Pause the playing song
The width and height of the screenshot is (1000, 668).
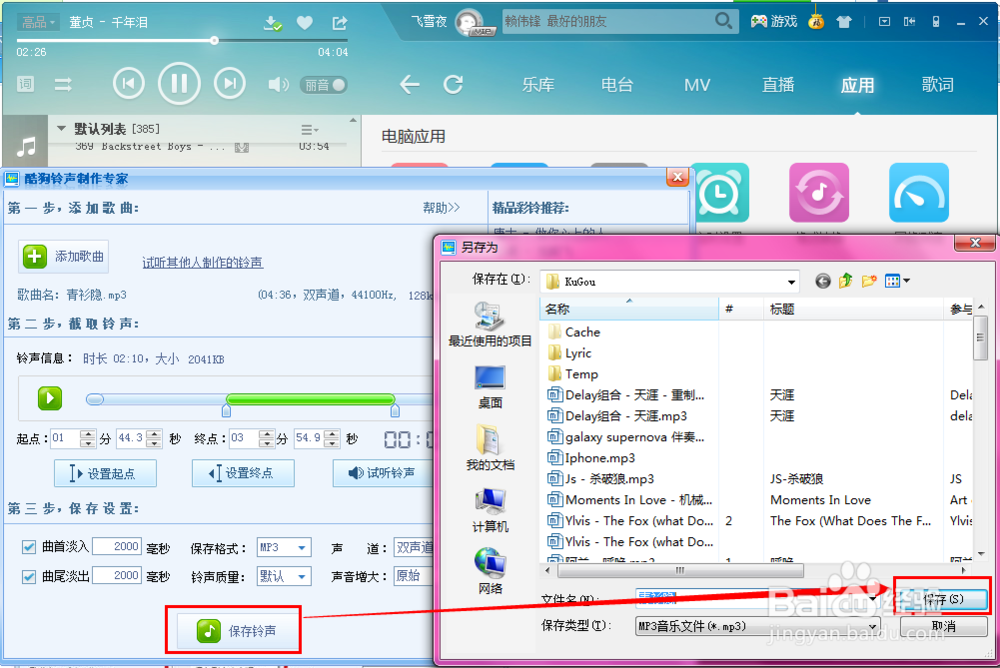(x=179, y=84)
